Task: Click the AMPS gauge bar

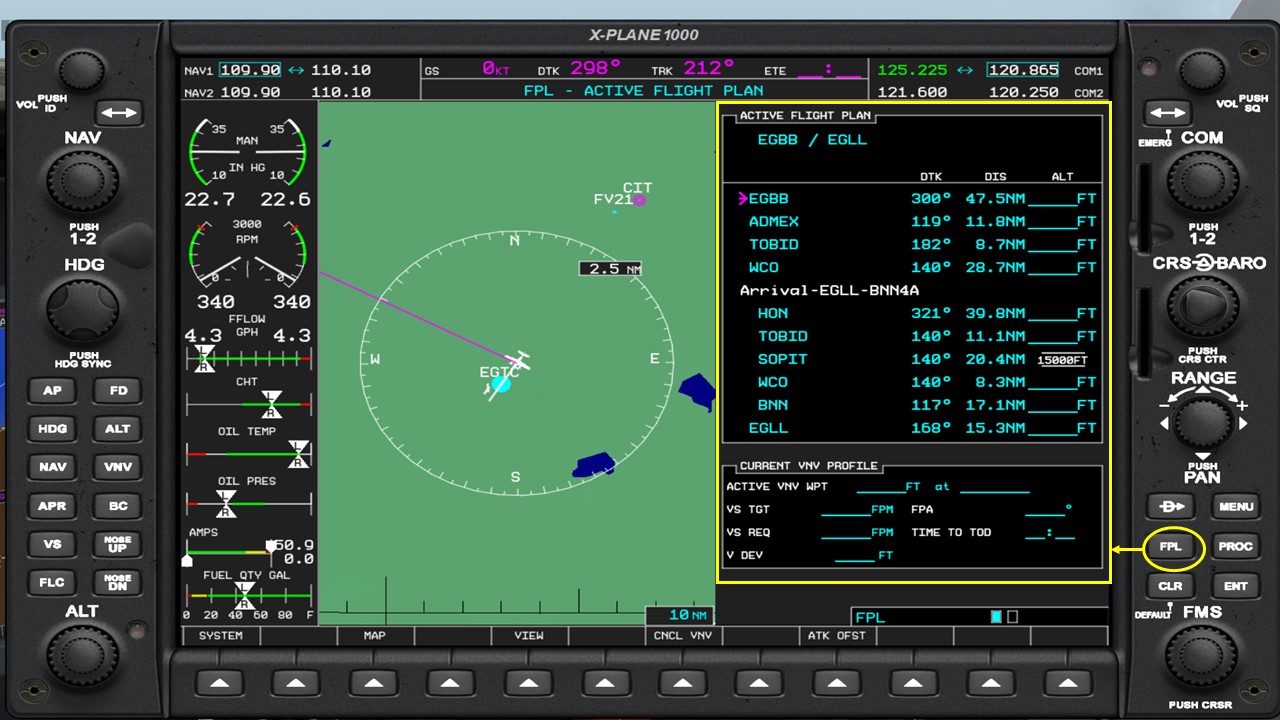Action: point(230,552)
